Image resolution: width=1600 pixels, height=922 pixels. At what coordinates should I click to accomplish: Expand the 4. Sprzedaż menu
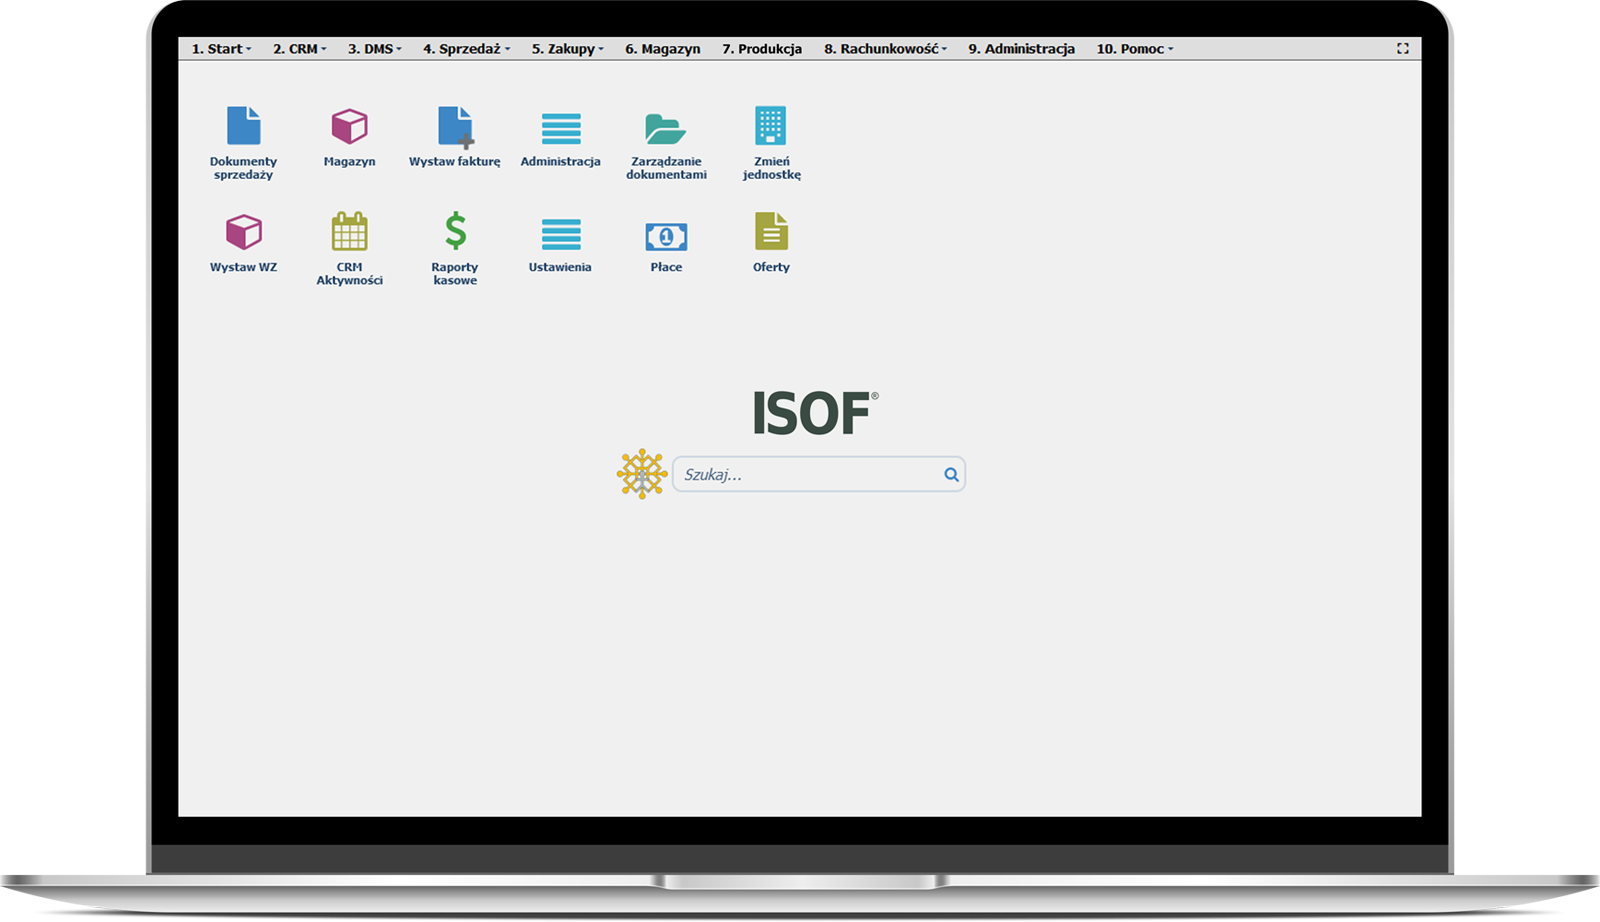pos(466,49)
